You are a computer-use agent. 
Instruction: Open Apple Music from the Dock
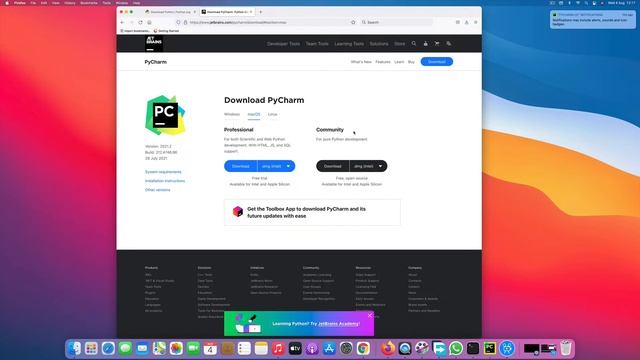click(x=278, y=348)
